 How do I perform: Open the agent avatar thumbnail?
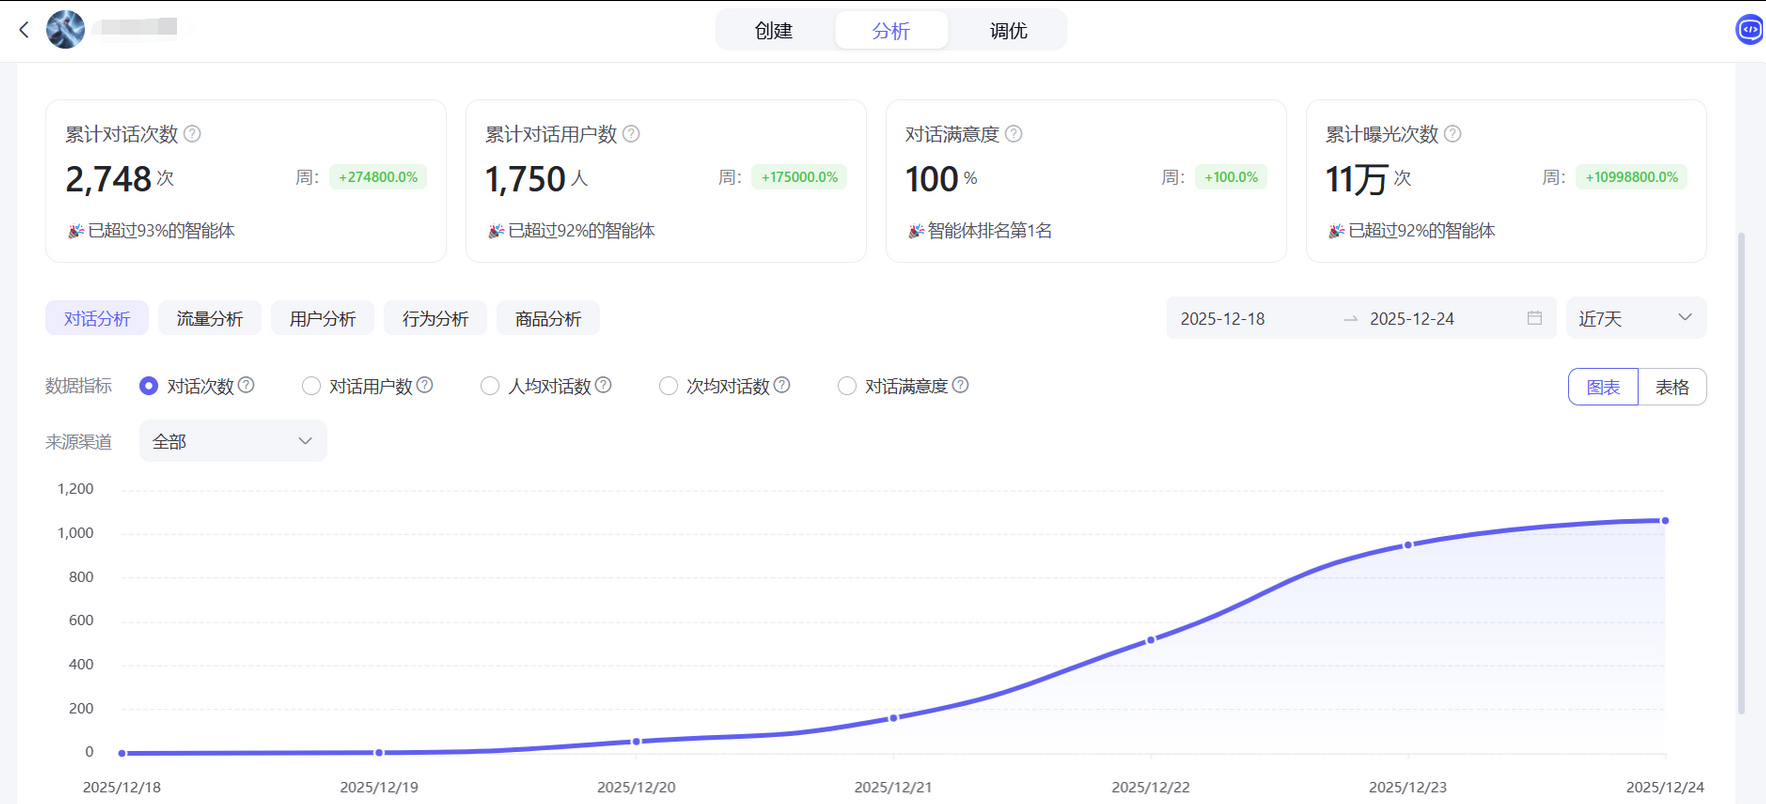[x=66, y=29]
